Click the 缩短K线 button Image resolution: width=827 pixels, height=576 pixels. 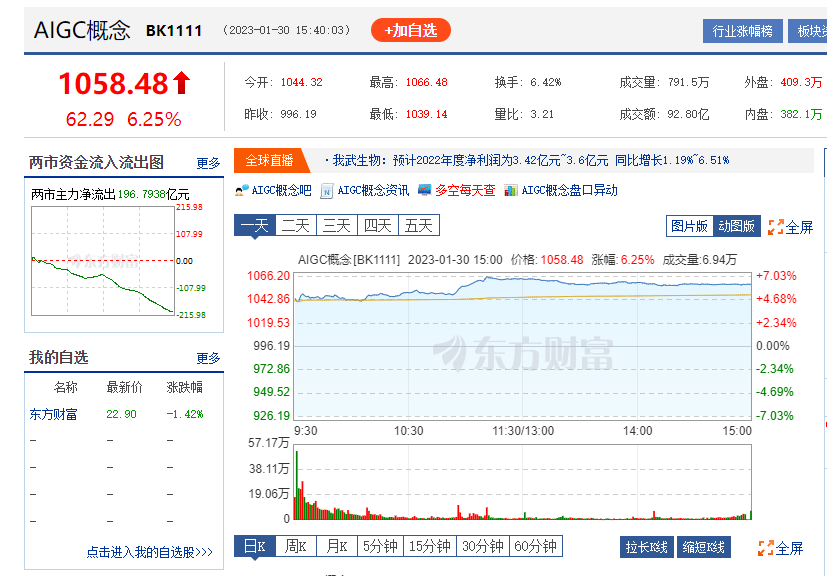[x=703, y=547]
